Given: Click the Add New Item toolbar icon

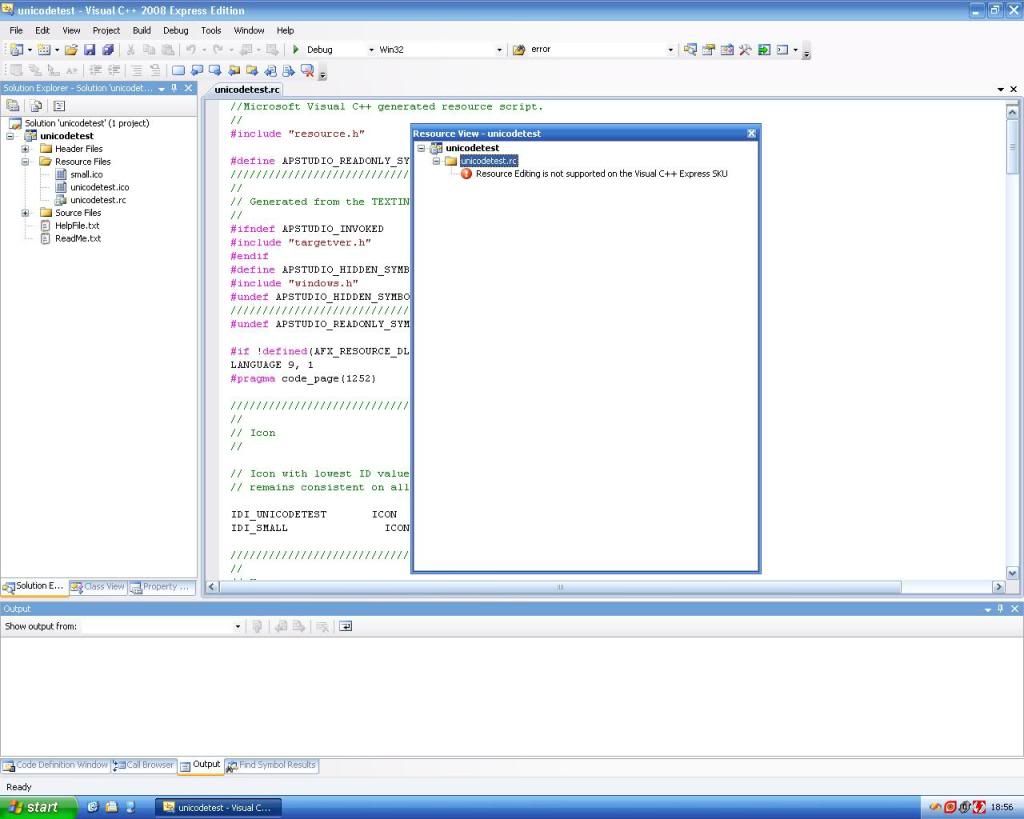Looking at the screenshot, I should click(44, 50).
